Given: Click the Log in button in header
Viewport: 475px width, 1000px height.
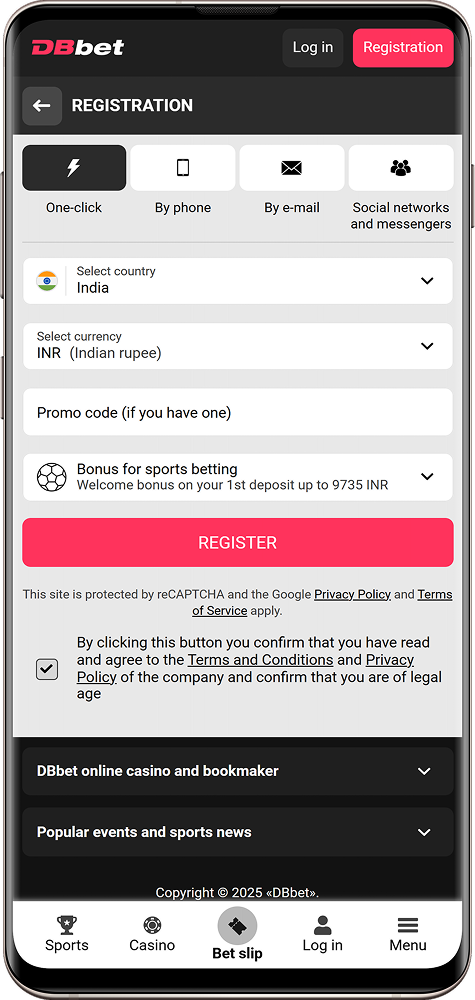Looking at the screenshot, I should [x=312, y=48].
